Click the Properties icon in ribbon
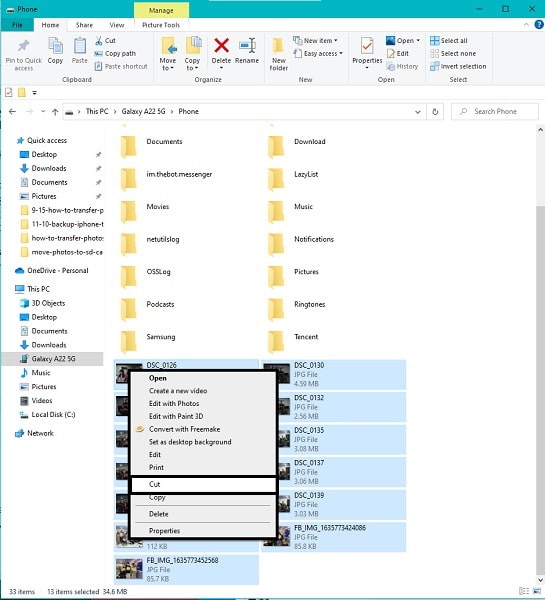Screen dimensions: 545x600 click(x=367, y=46)
